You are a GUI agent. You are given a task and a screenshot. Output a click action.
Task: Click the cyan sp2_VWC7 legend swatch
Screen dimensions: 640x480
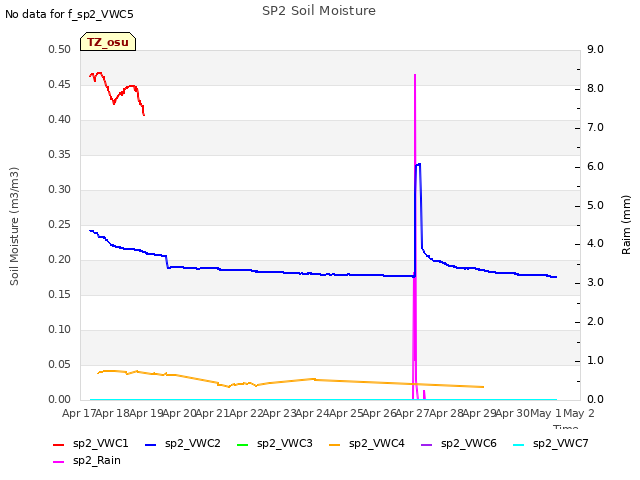518,444
